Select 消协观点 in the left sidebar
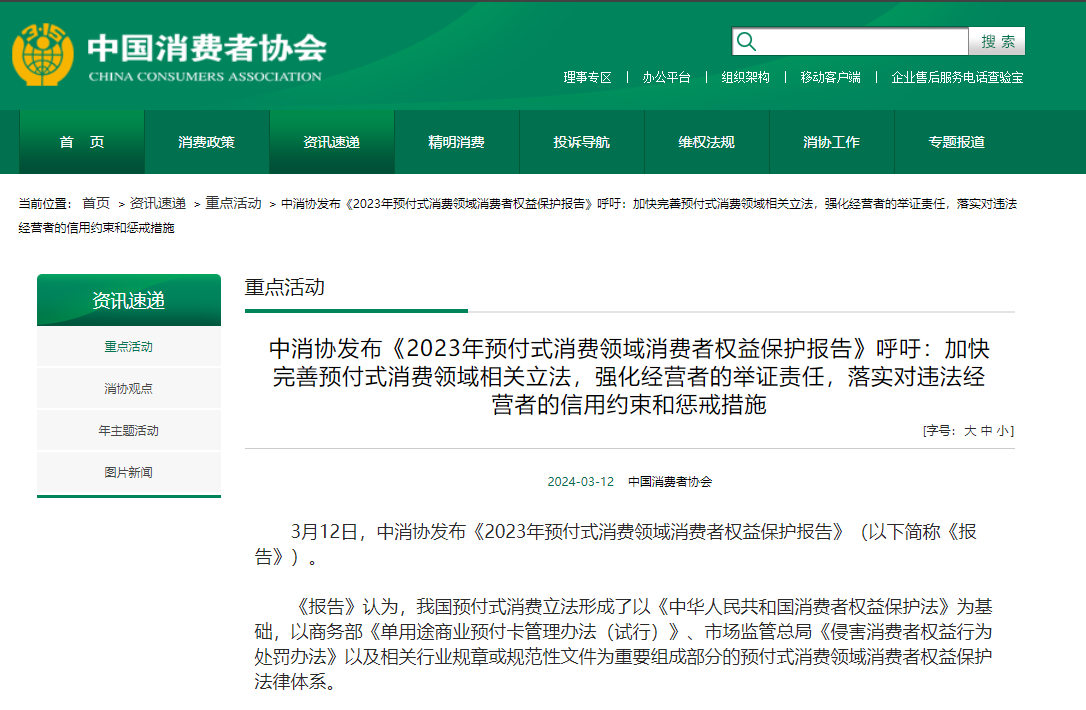Screen dimensions: 1086x710 pyautogui.click(x=129, y=389)
